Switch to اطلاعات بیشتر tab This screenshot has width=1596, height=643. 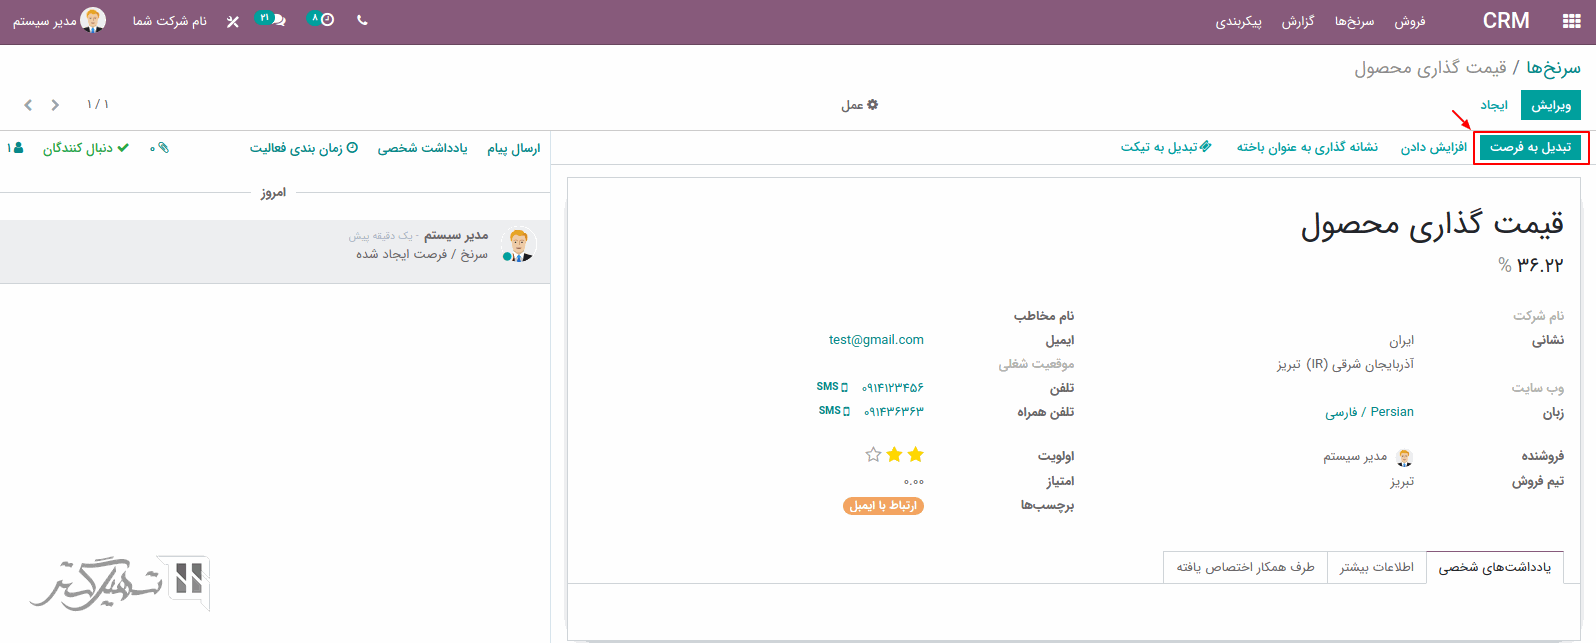click(1377, 567)
